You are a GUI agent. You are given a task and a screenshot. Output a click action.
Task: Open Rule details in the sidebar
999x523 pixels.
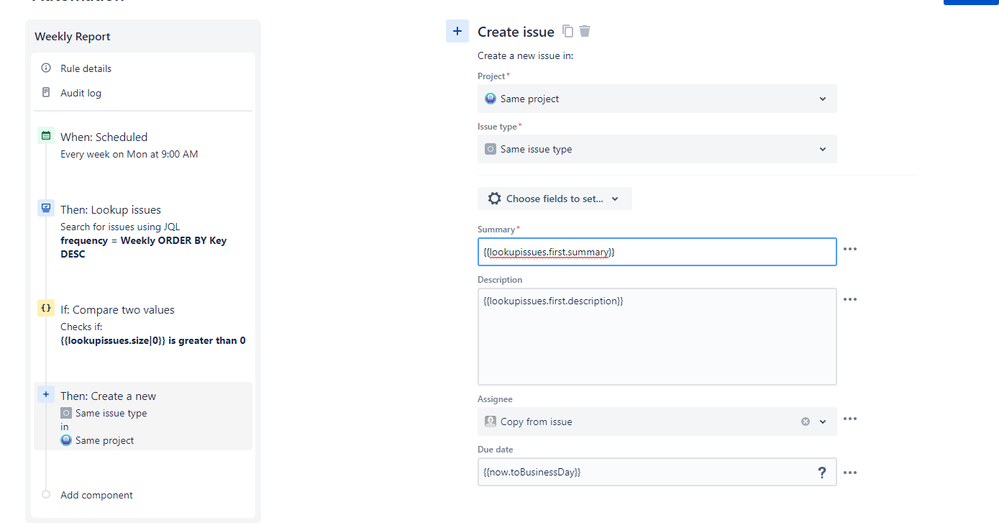tap(85, 69)
